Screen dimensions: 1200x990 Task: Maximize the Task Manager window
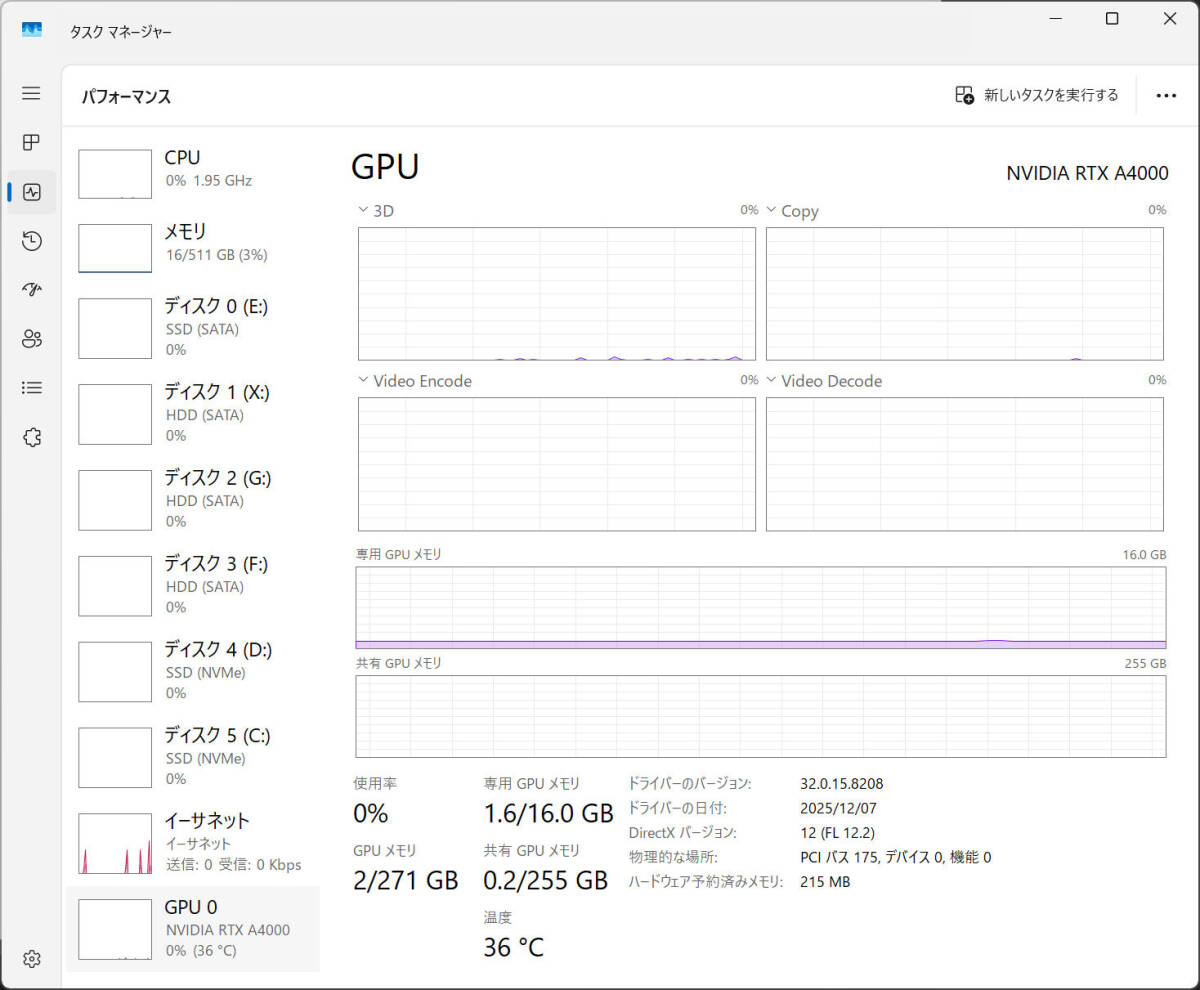click(1112, 19)
